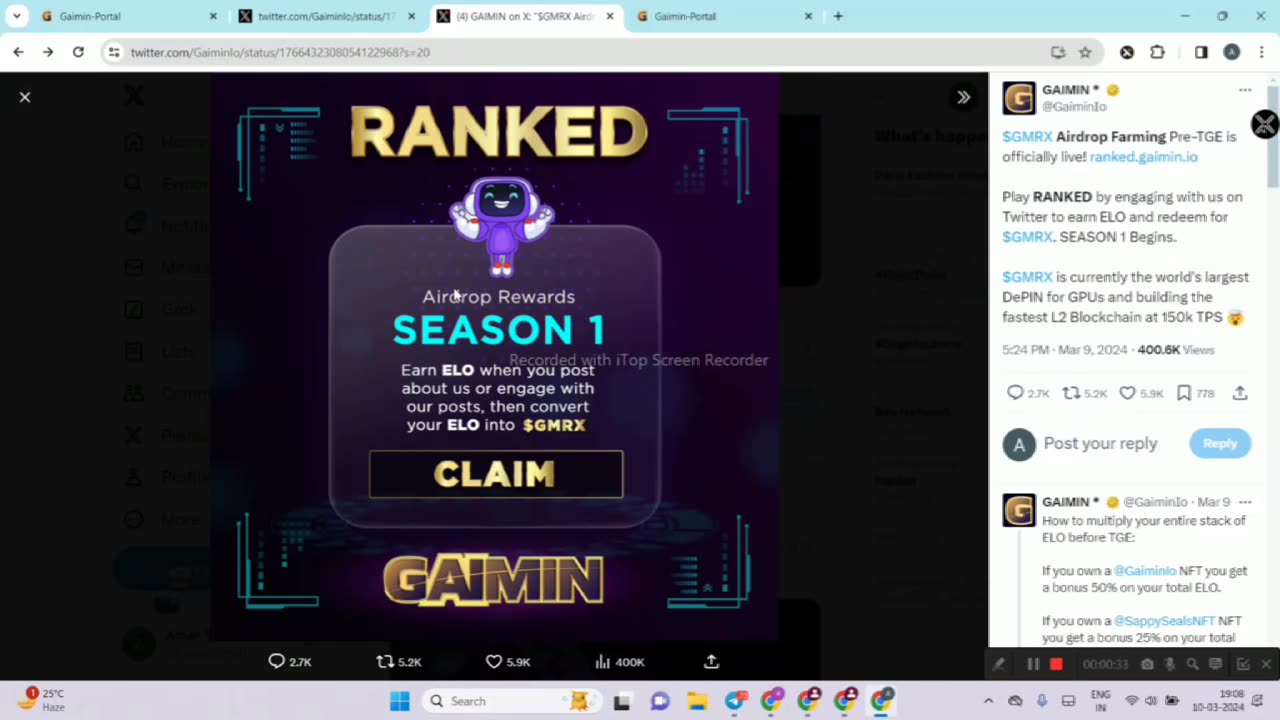Open the tab search dropdown arrow
Screen dimensions: 1280x720
pos(17,16)
